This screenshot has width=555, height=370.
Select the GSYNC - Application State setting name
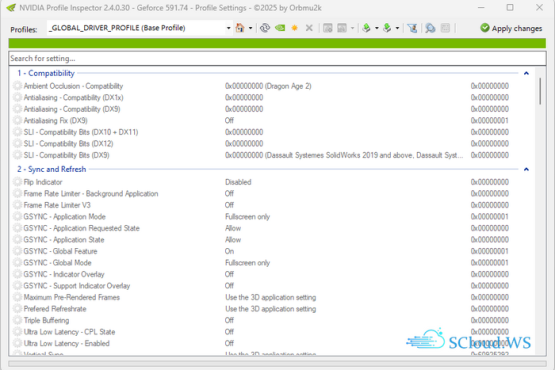point(64,240)
